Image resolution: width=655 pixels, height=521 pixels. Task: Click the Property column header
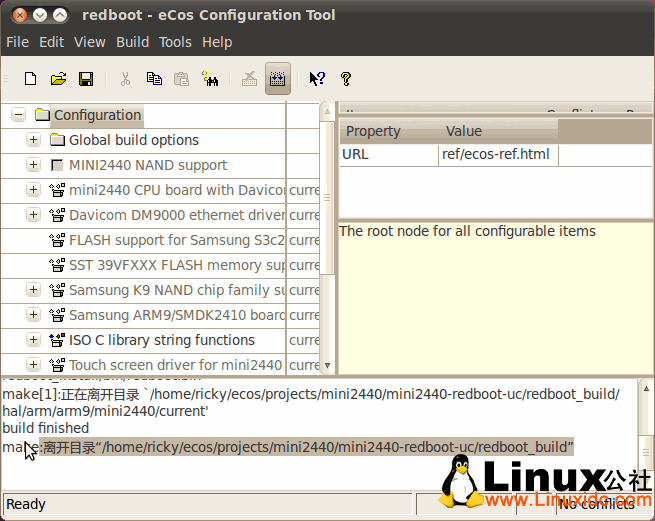click(373, 131)
